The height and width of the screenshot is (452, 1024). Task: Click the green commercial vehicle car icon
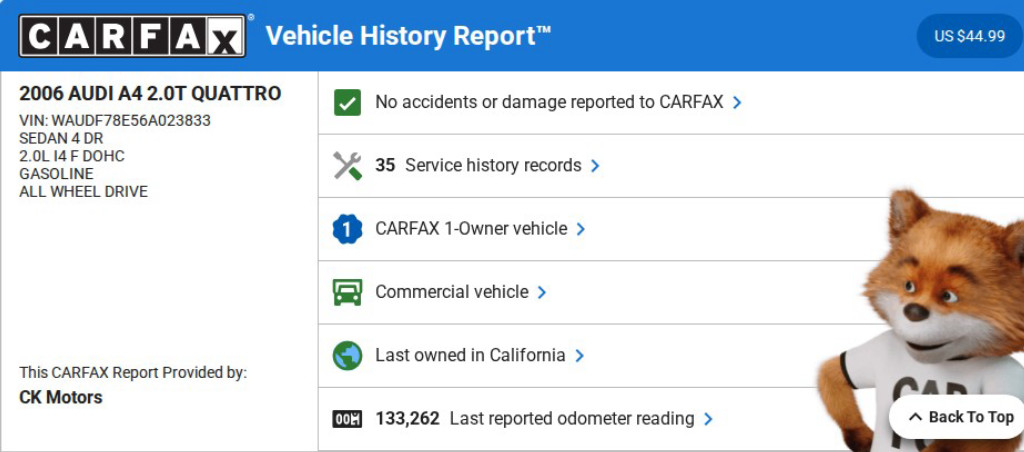347,292
